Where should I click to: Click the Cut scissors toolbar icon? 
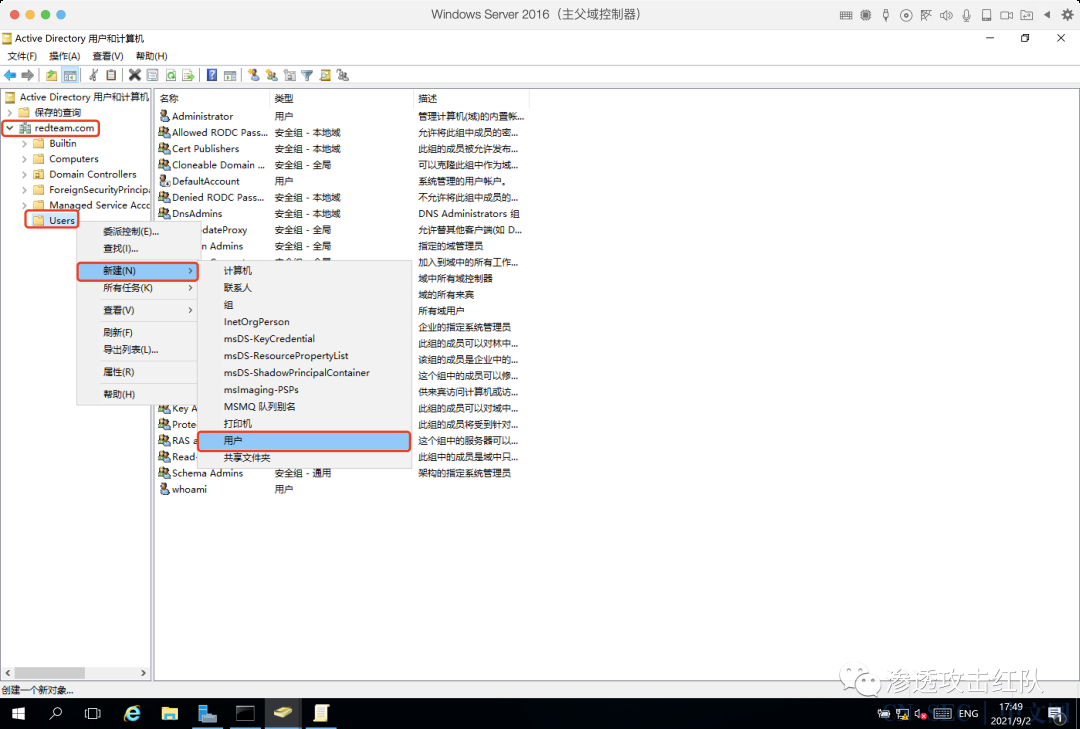coord(94,75)
